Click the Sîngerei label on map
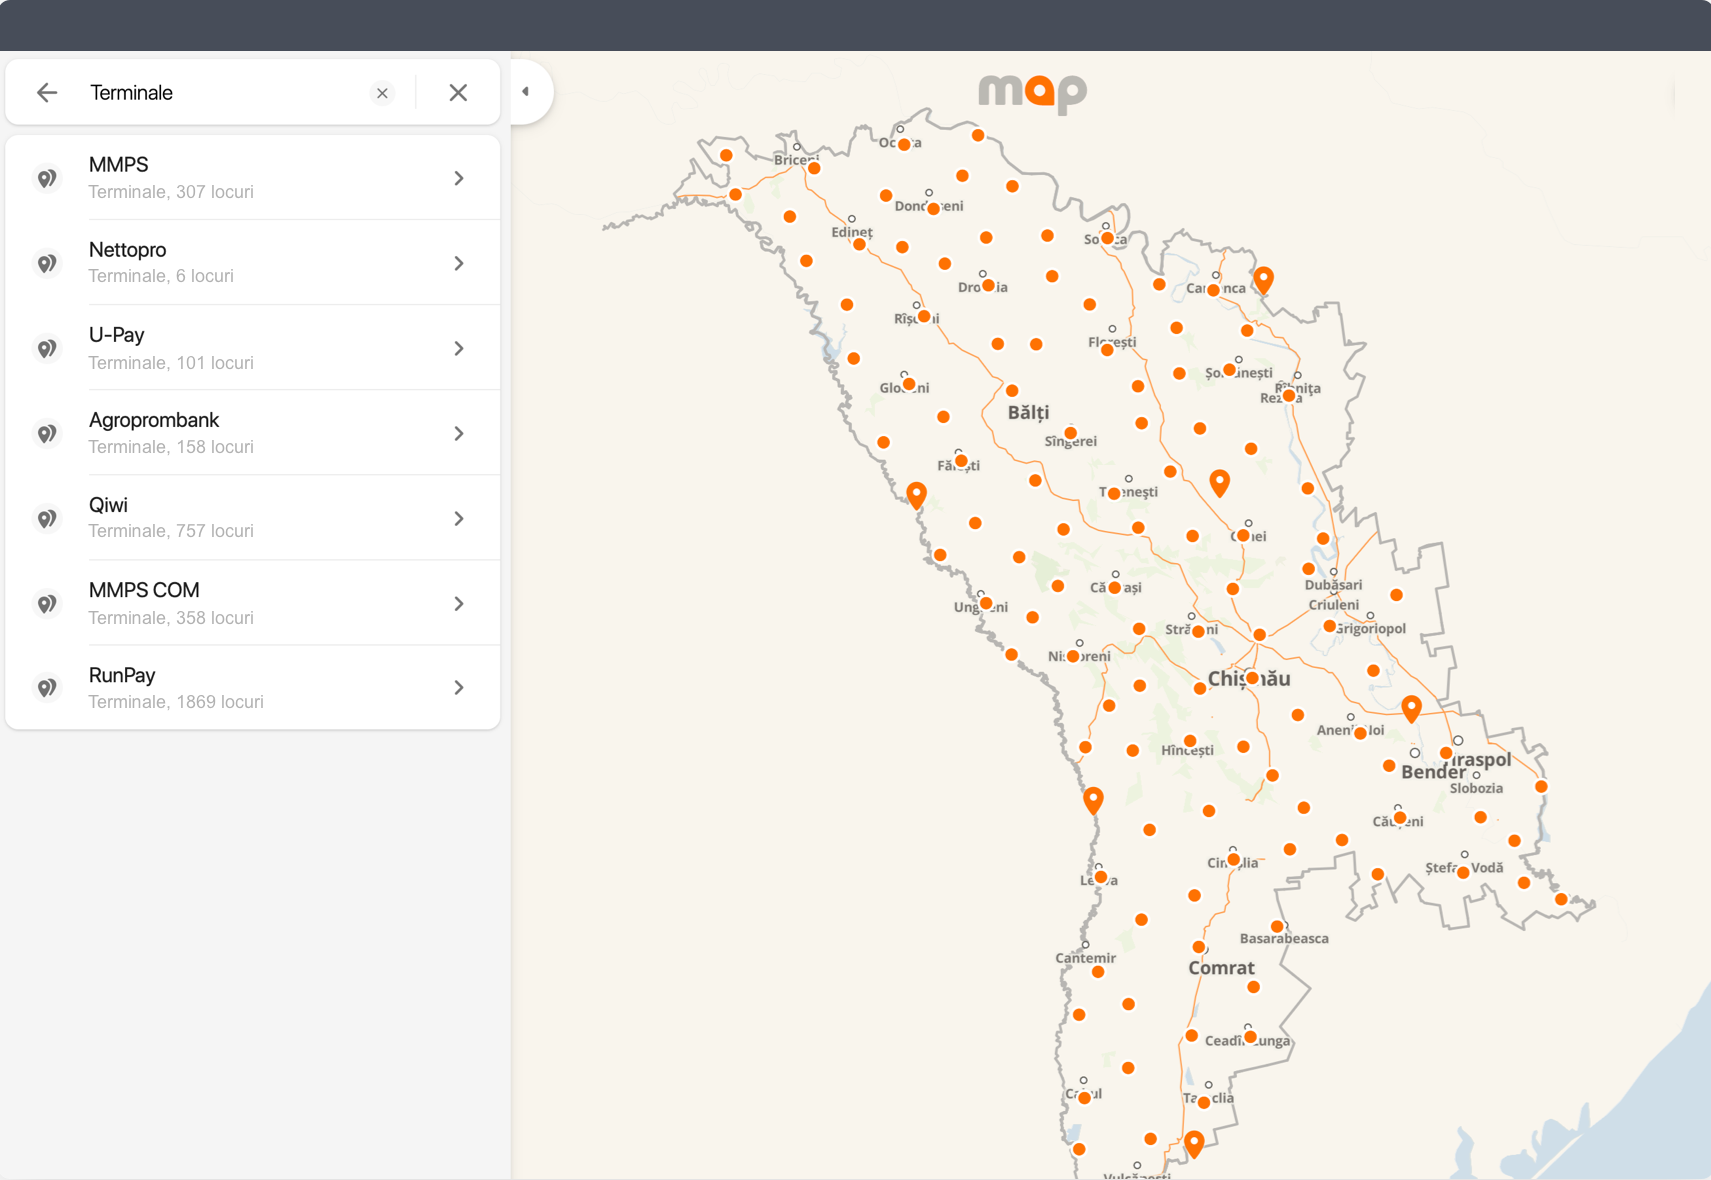 1070,441
